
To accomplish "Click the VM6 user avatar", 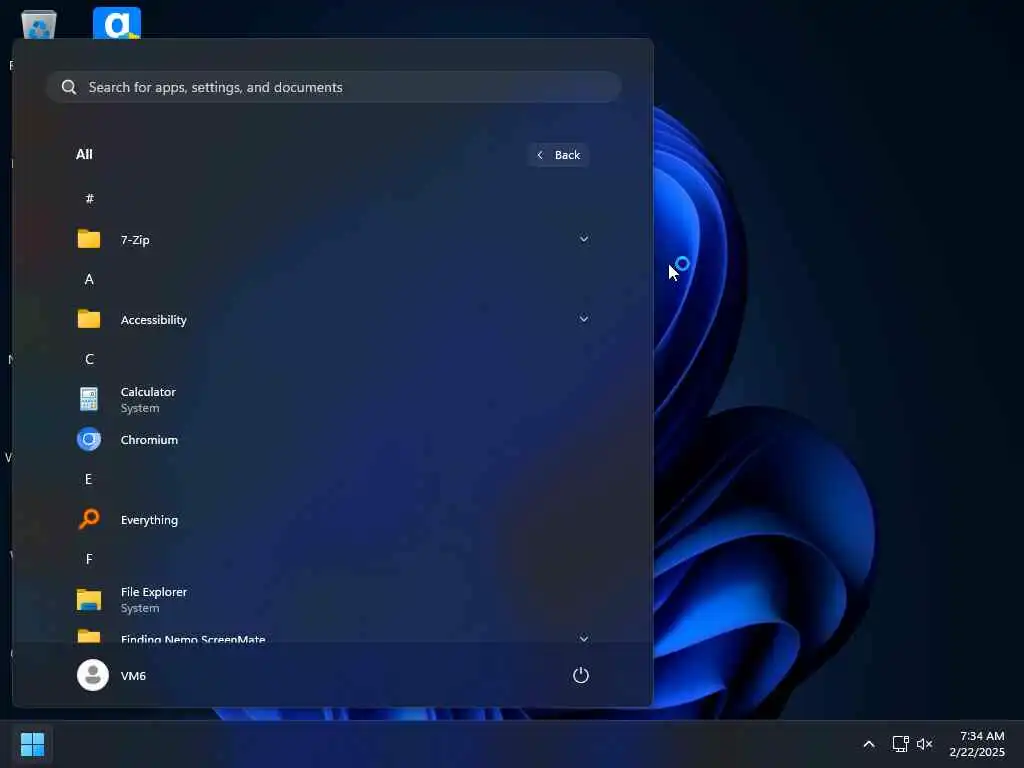I will click(x=93, y=675).
